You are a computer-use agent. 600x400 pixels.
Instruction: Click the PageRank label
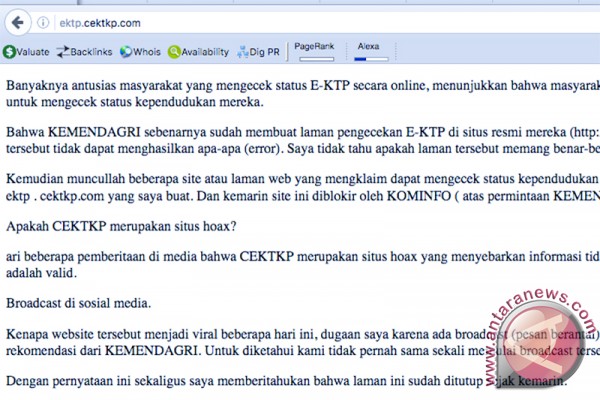(314, 46)
